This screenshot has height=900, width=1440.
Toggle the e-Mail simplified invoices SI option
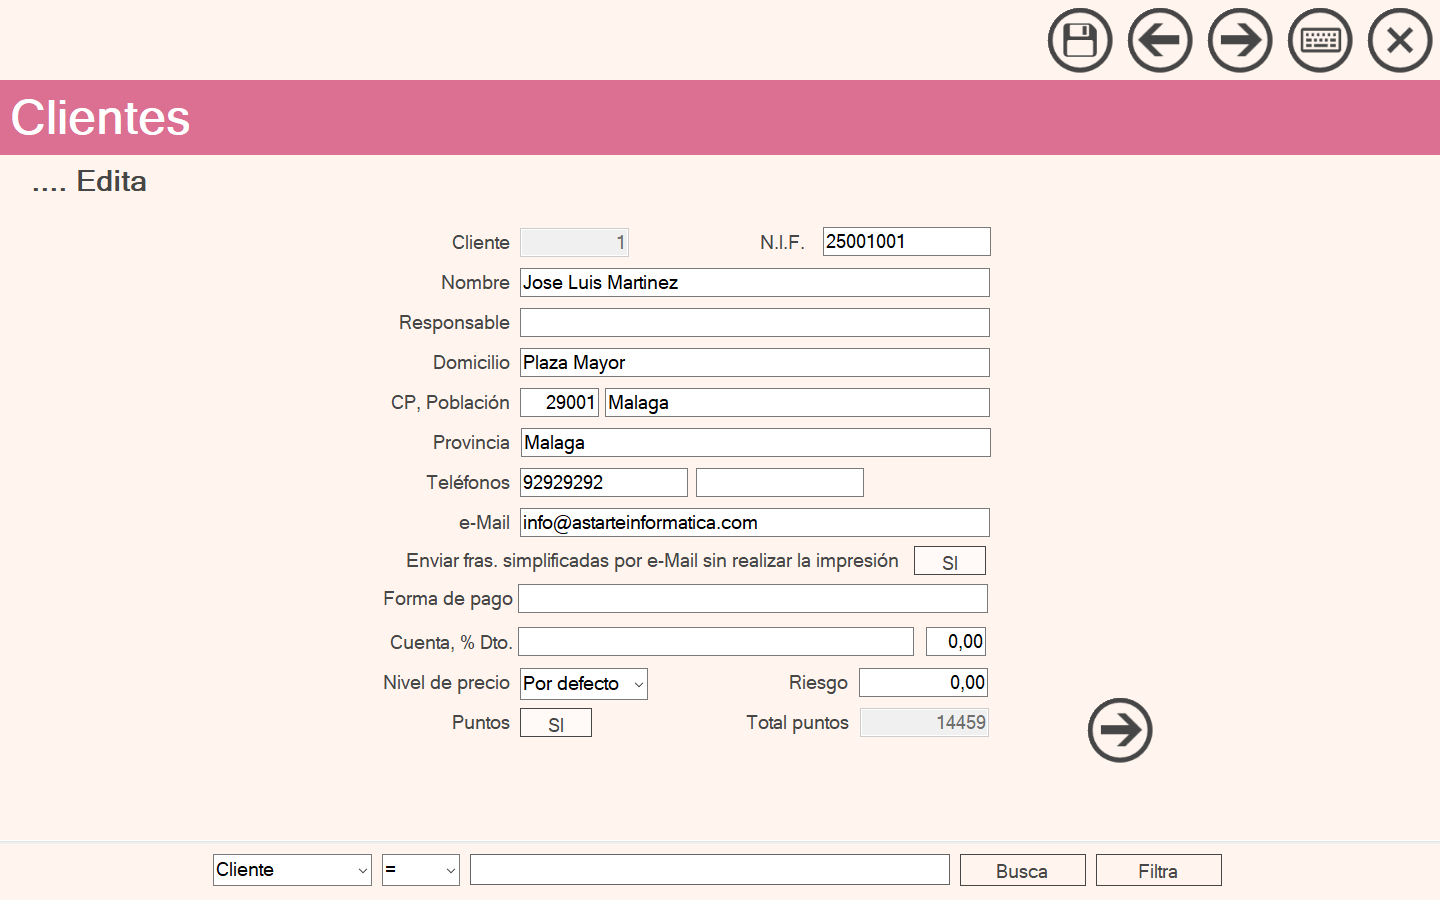tap(949, 561)
